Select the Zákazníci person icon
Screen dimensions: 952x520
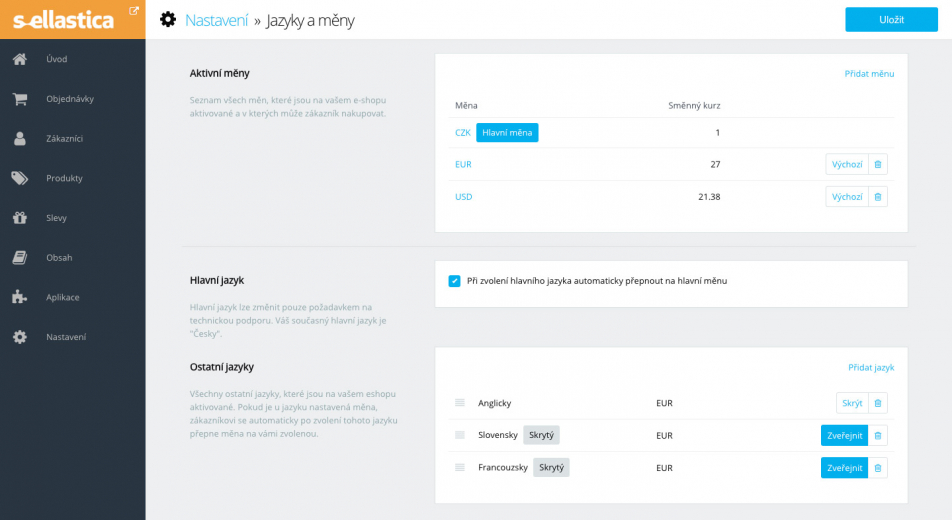20,139
